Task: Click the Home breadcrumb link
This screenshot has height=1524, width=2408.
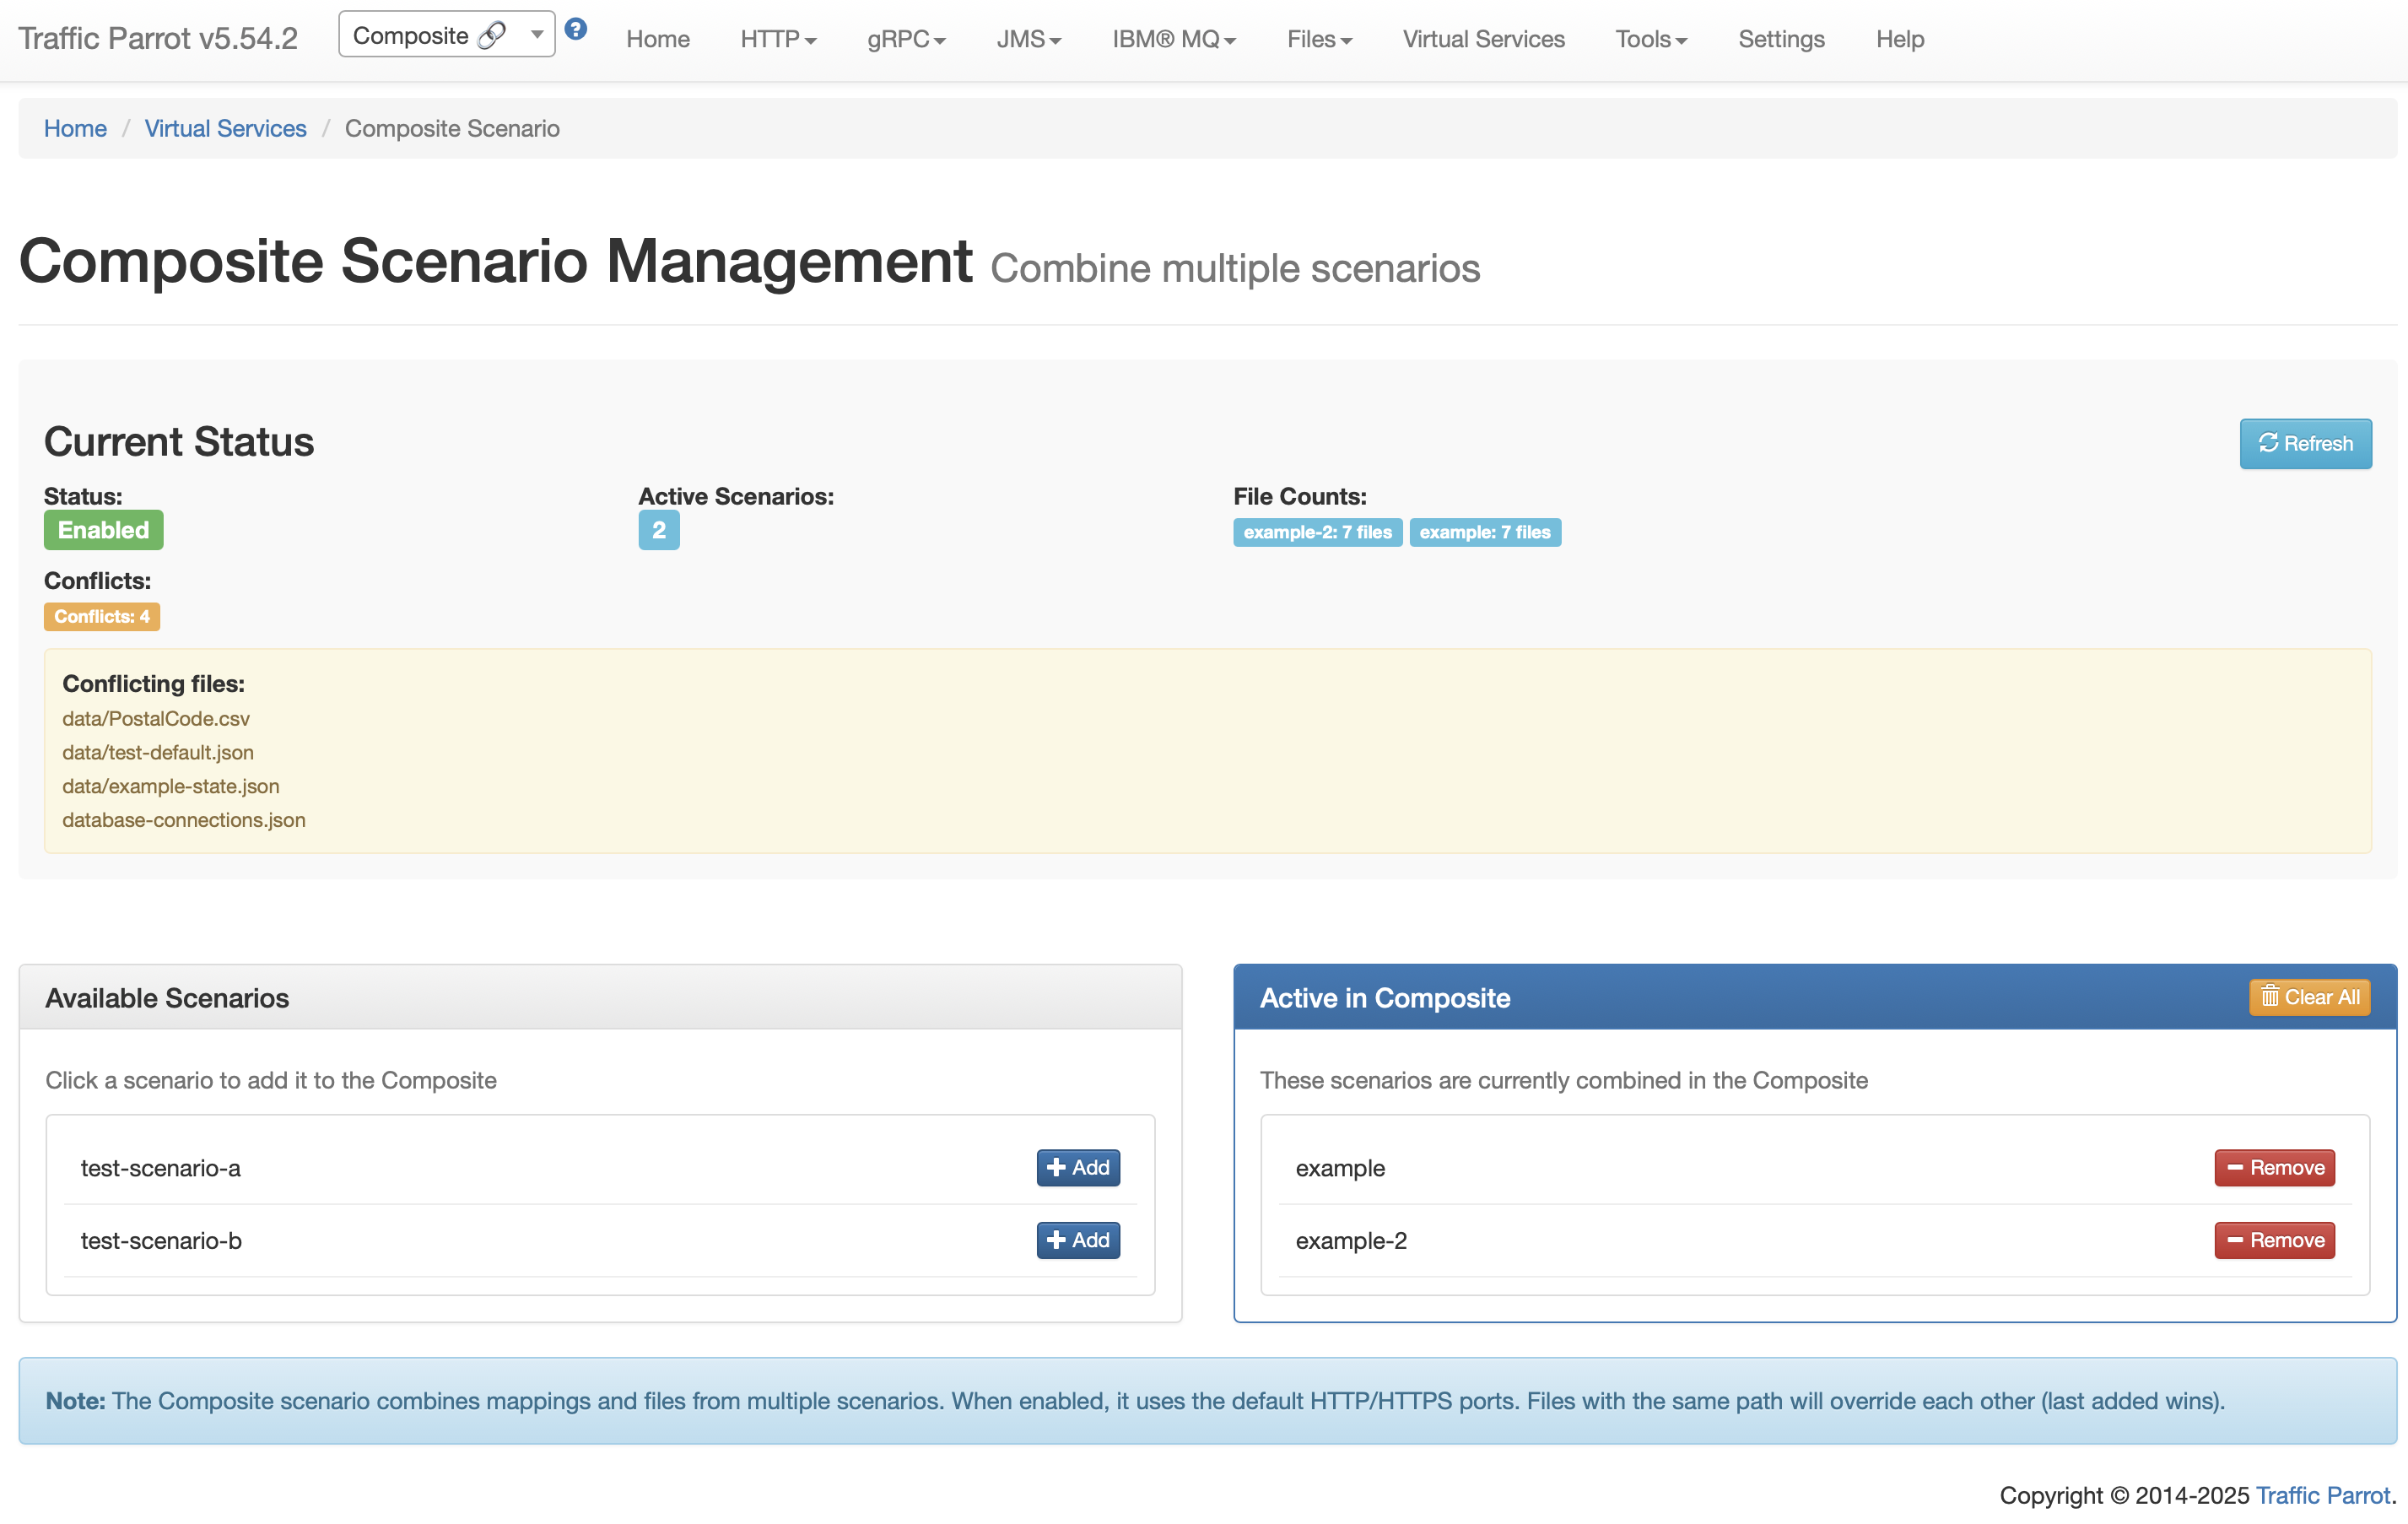Action: point(75,128)
